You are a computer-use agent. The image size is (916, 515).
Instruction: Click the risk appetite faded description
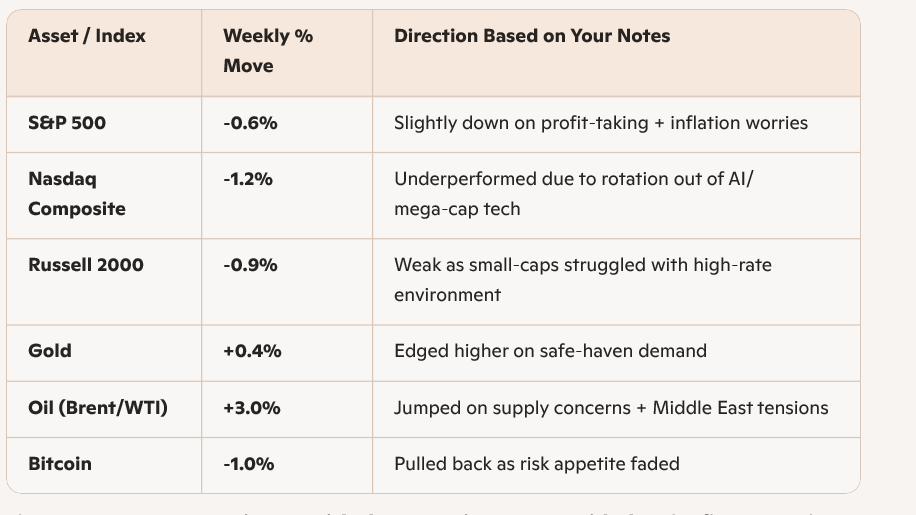[536, 464]
